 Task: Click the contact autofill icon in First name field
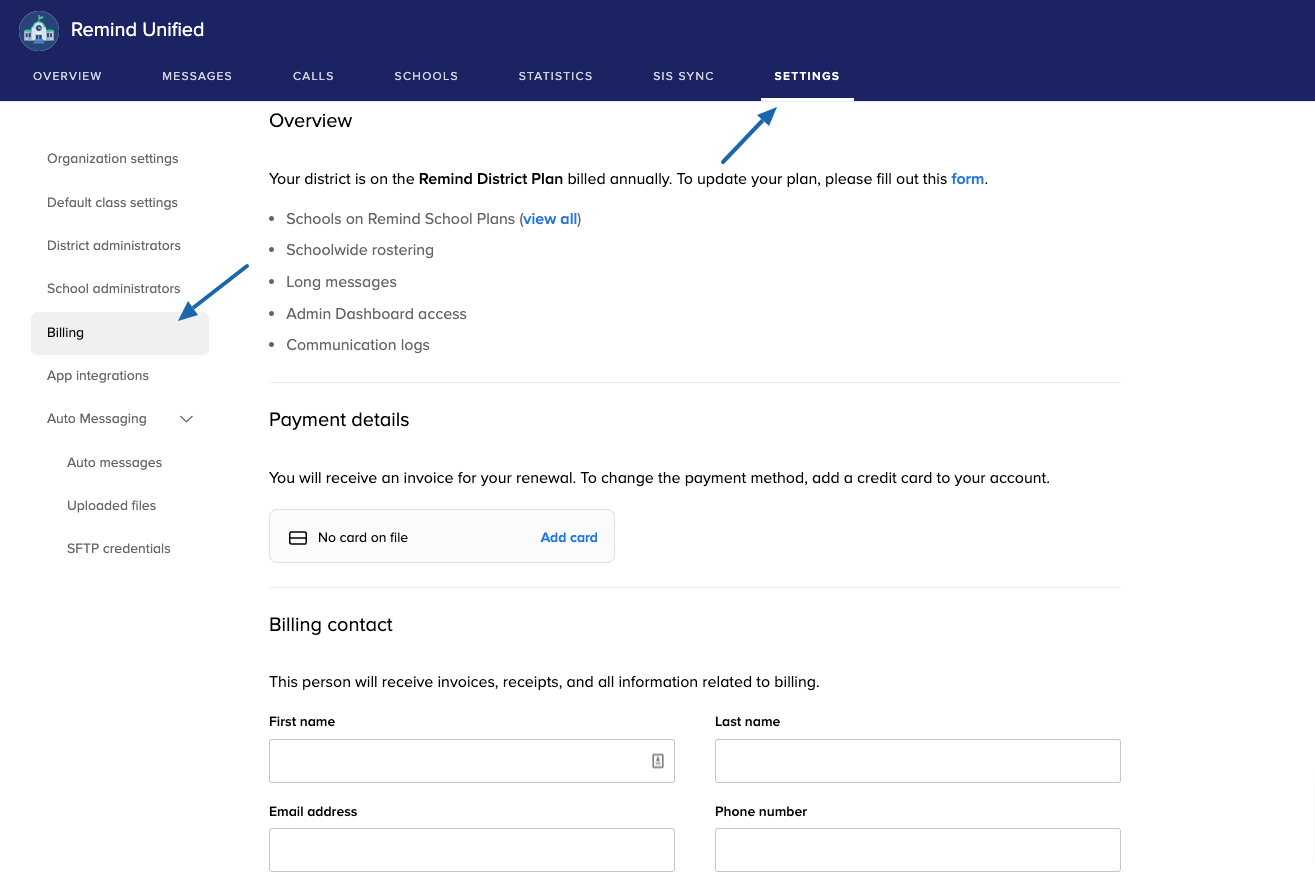[x=658, y=761]
